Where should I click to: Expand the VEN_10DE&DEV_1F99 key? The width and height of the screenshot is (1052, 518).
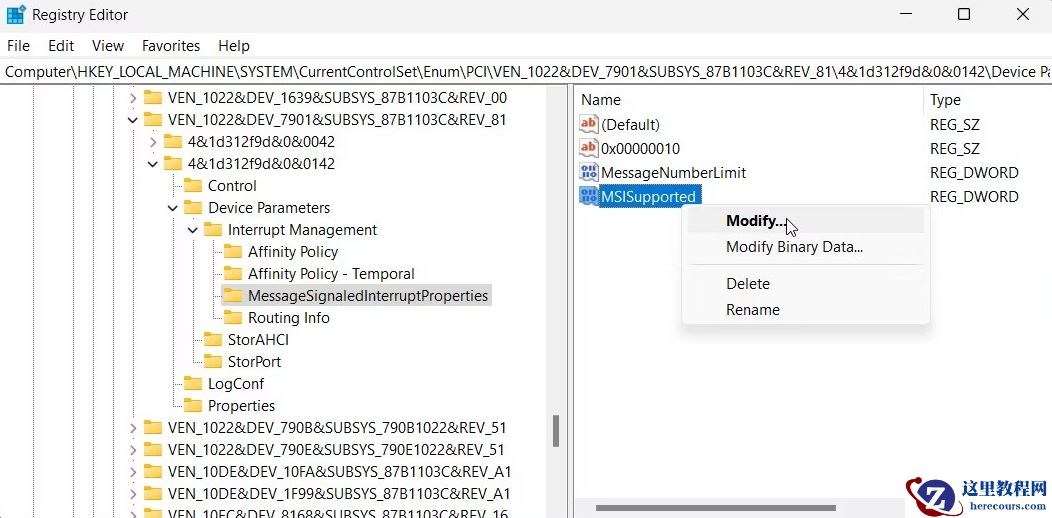(x=133, y=494)
